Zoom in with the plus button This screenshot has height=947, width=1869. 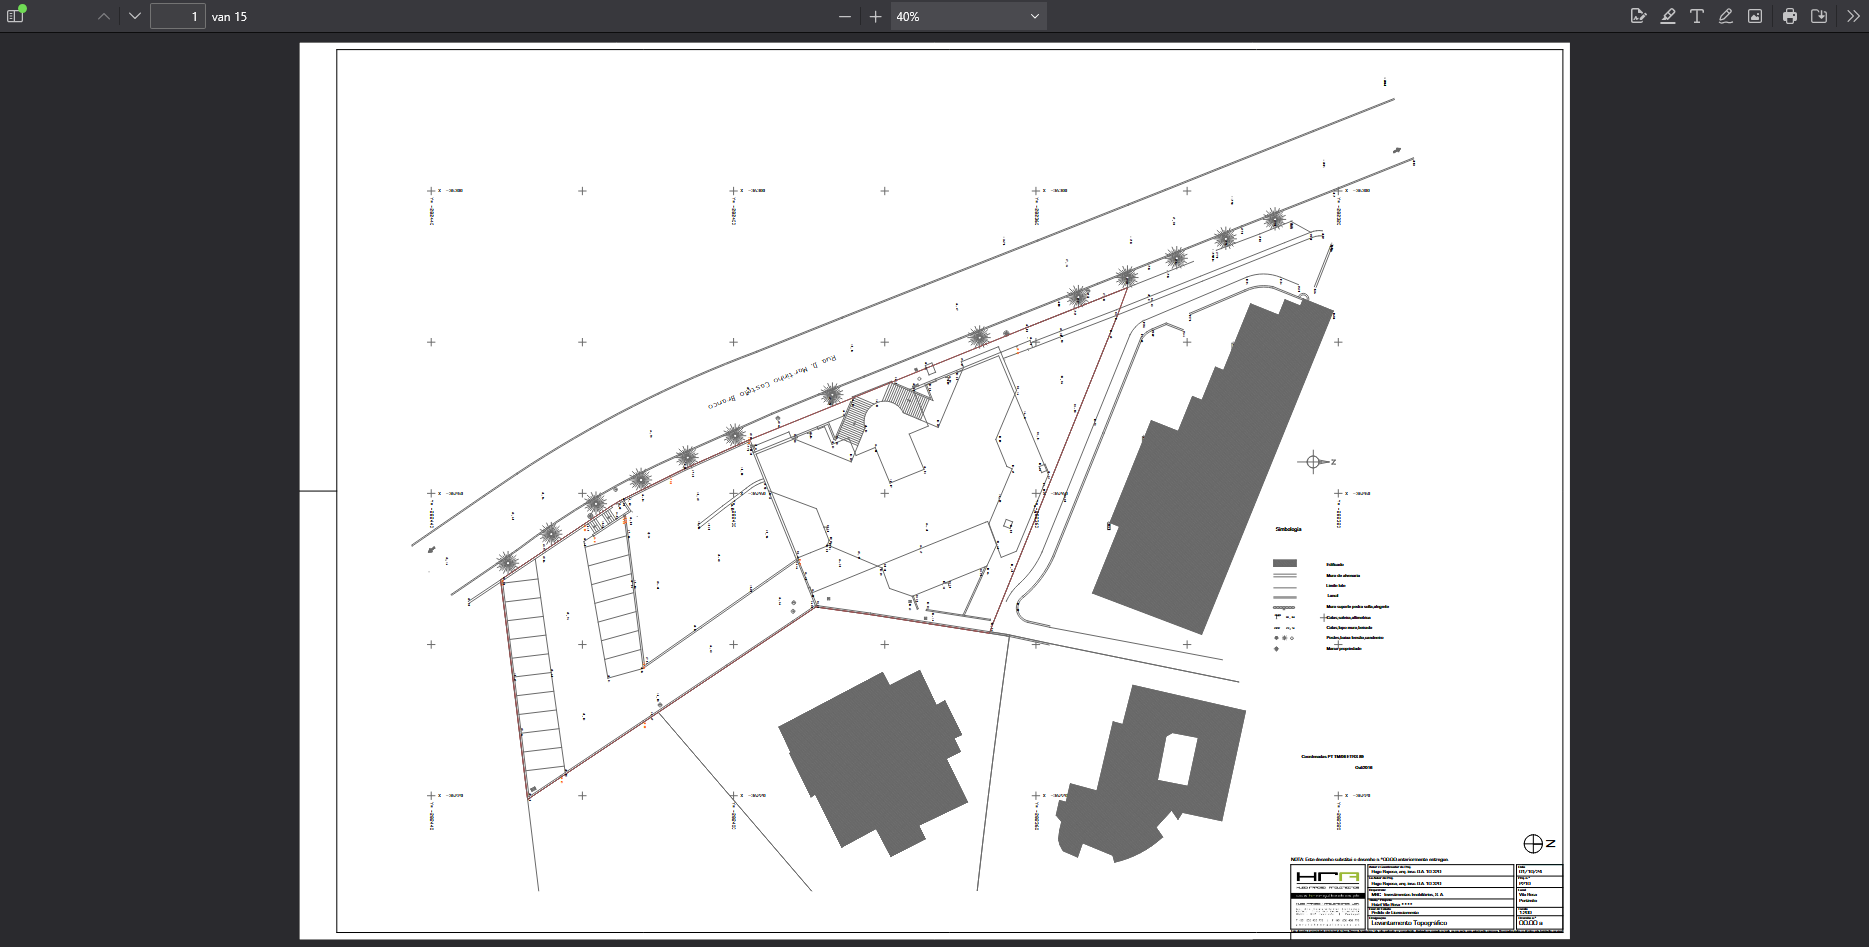(x=876, y=16)
